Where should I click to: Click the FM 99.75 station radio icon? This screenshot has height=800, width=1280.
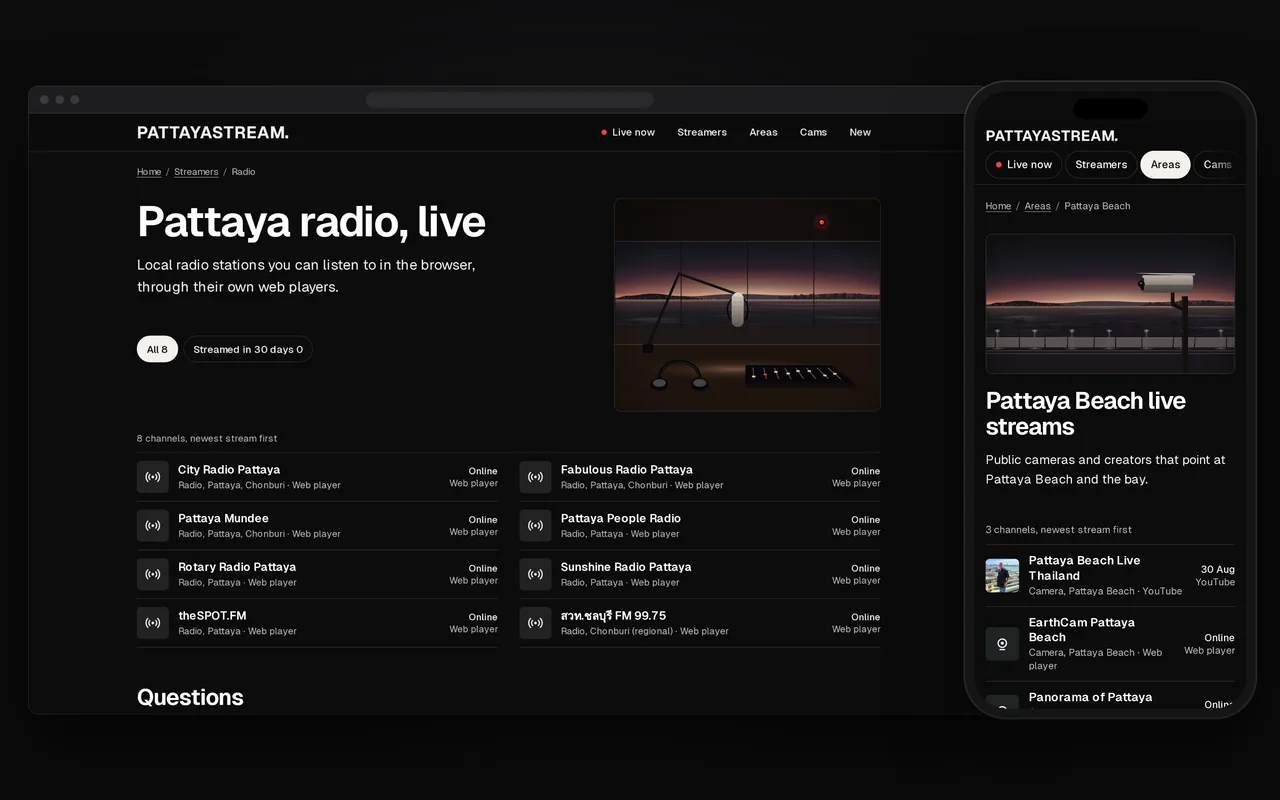(x=536, y=623)
